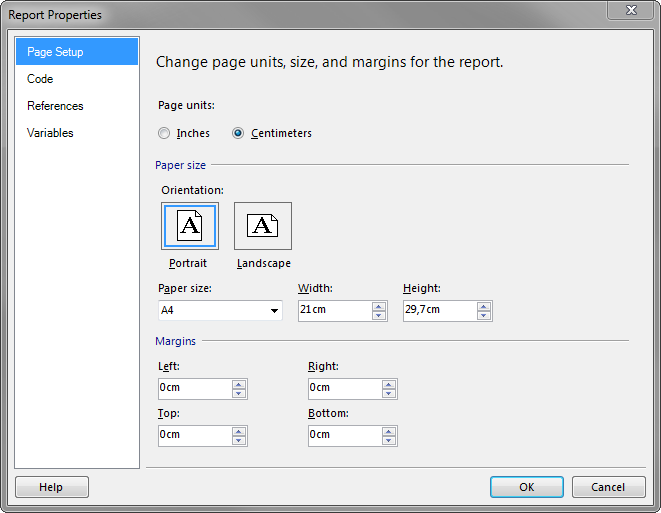Decrease Width with down spinner arrow

(x=379, y=315)
